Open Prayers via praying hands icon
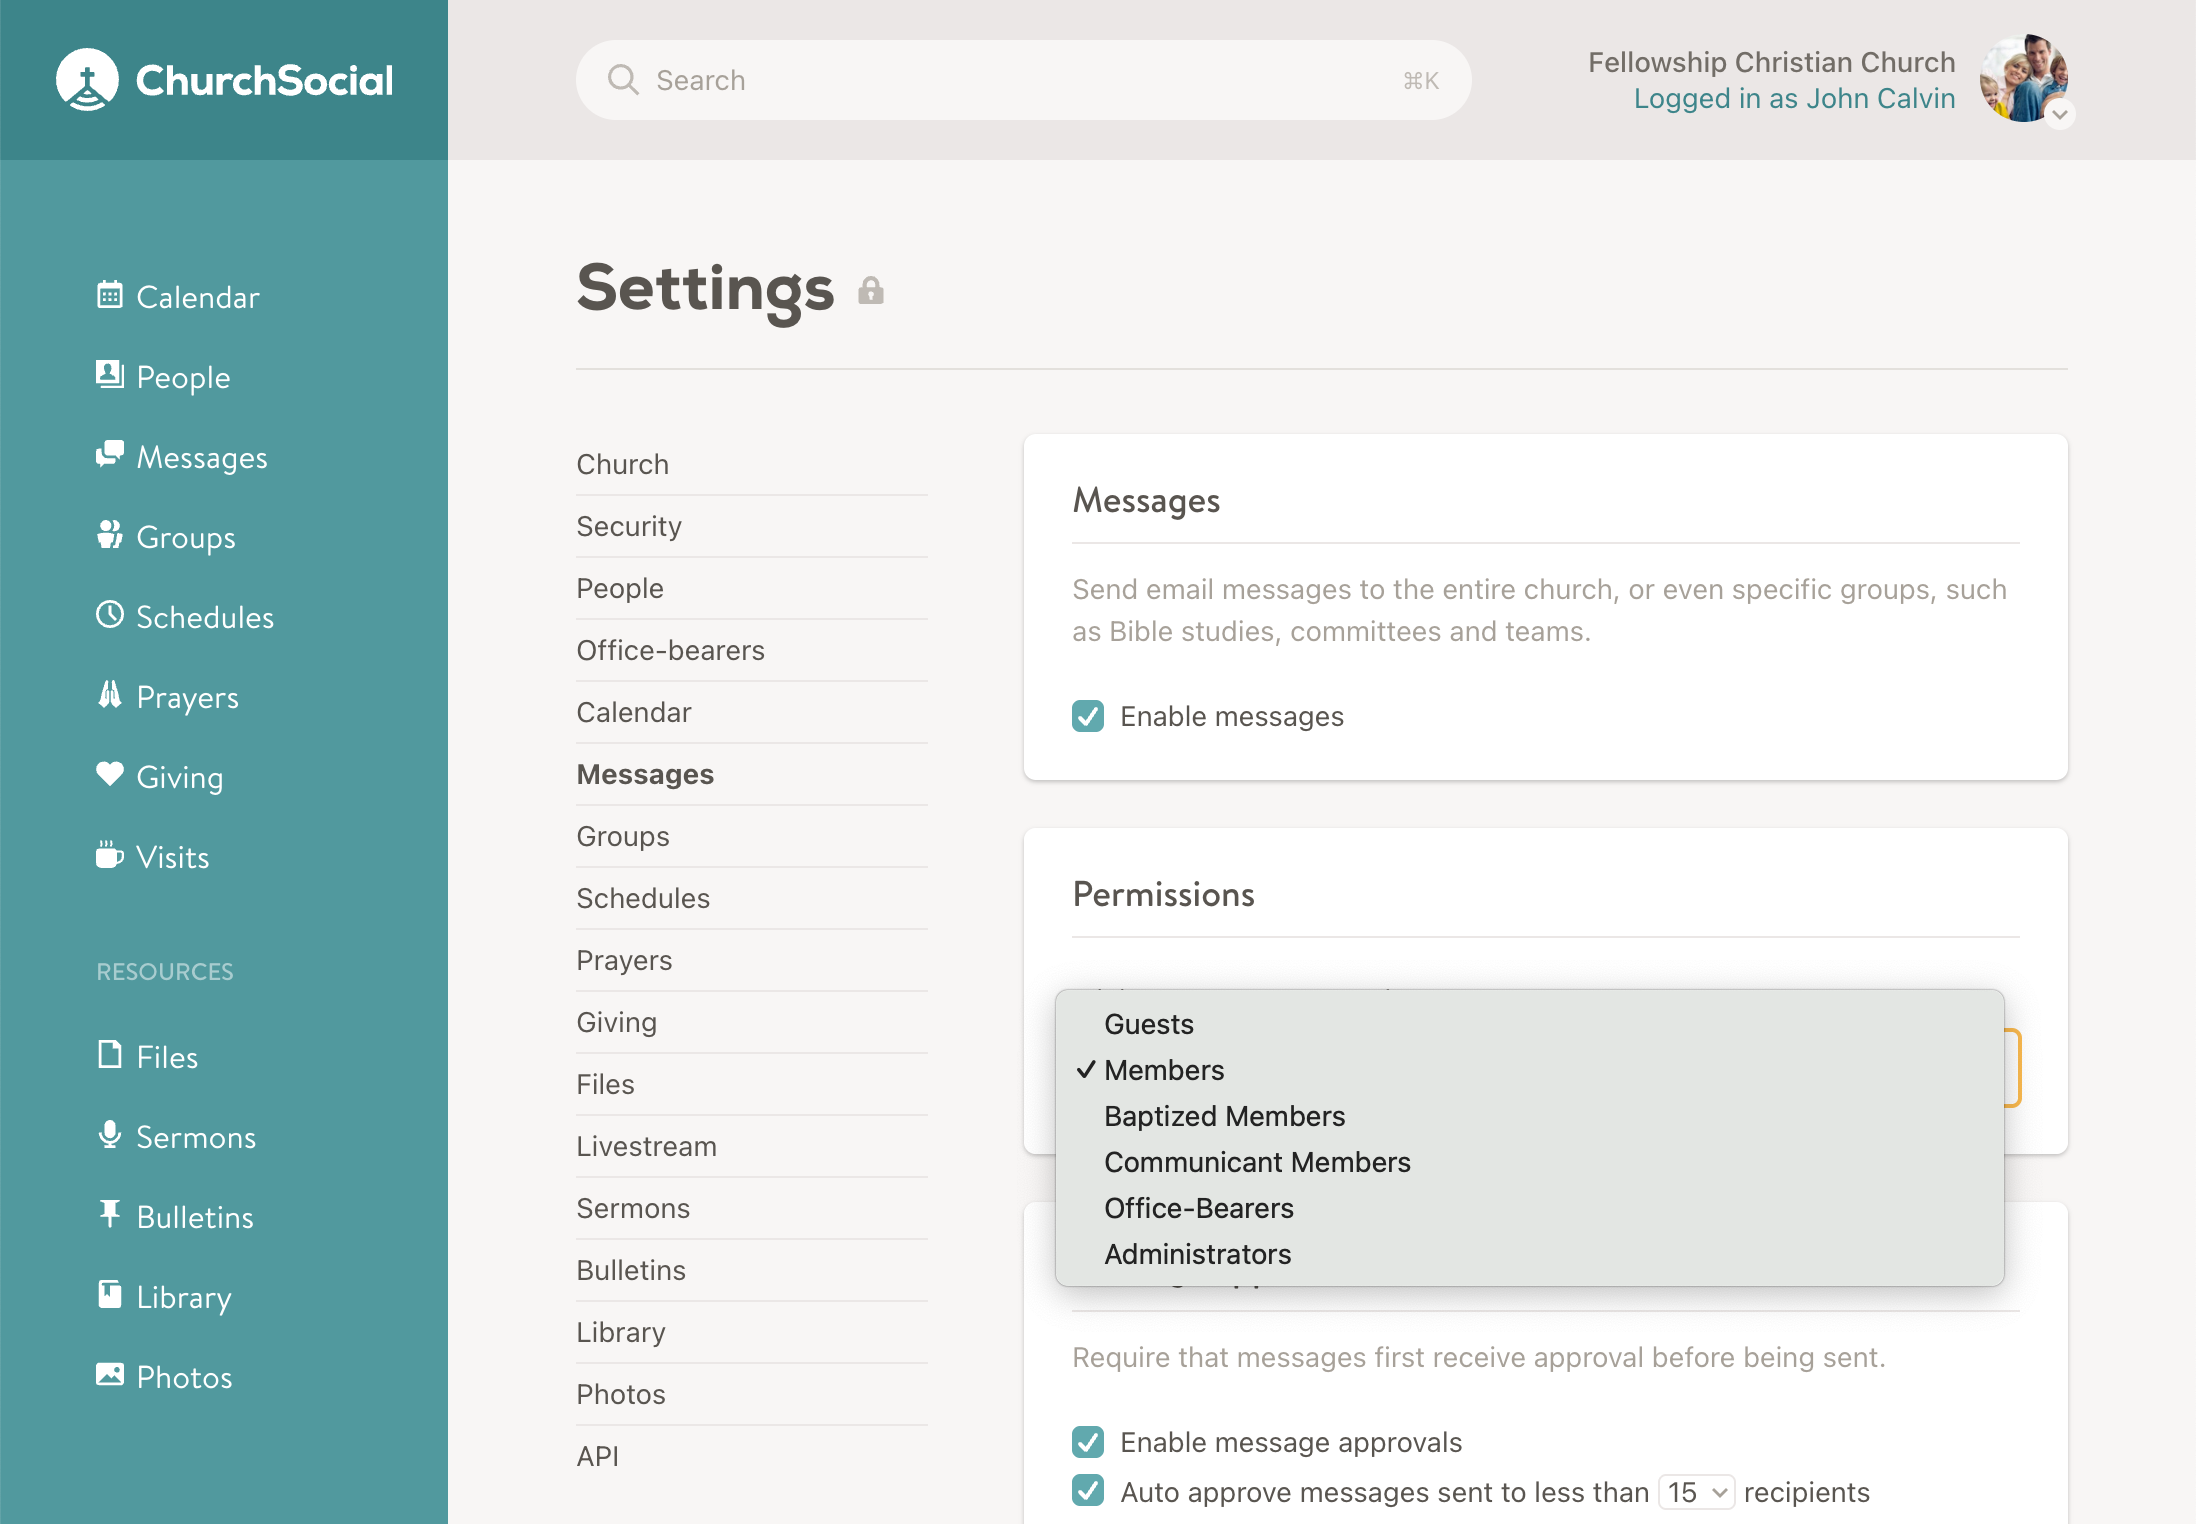2196x1524 pixels. pos(109,694)
